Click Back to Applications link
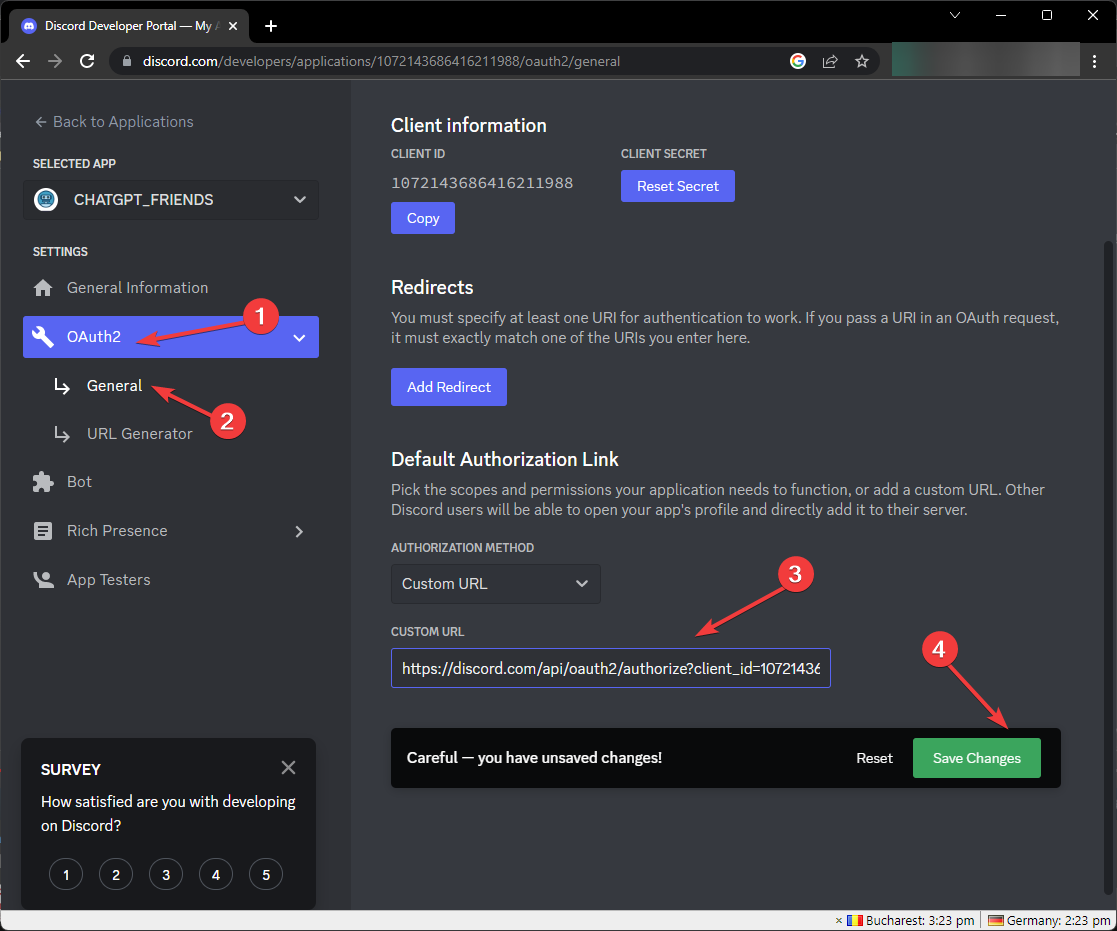 pos(114,122)
